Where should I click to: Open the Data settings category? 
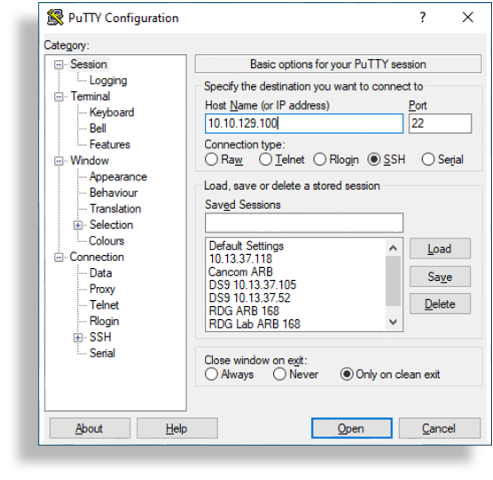(x=100, y=273)
